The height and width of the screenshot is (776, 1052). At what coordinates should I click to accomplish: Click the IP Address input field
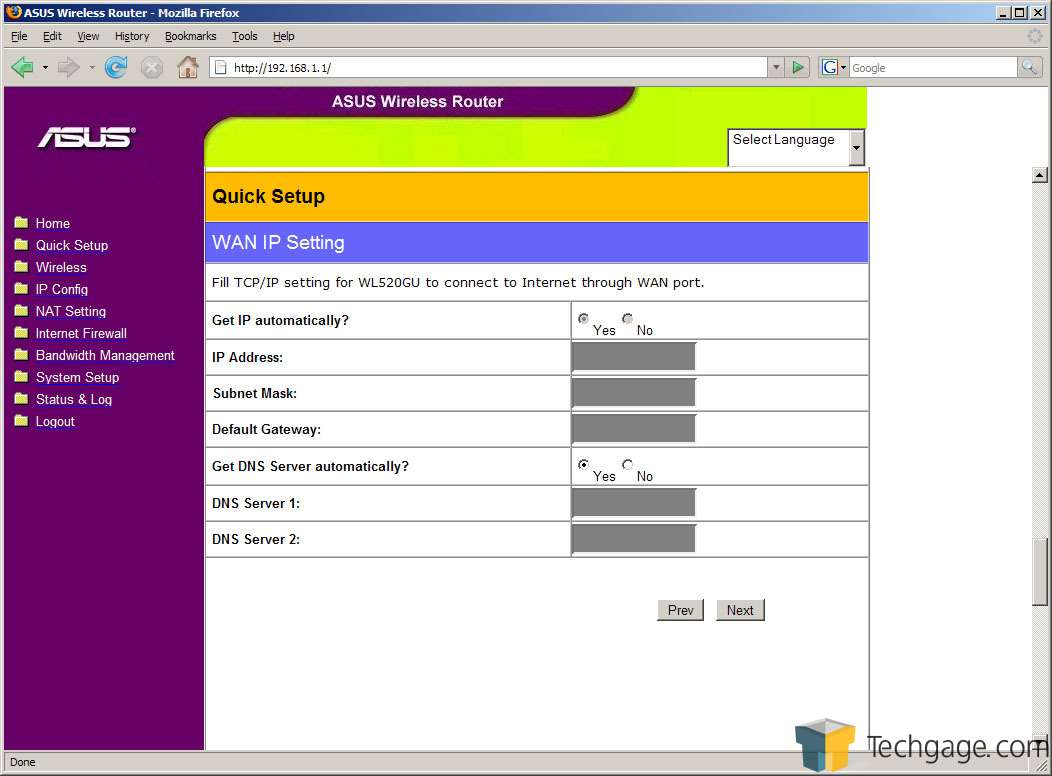tap(633, 356)
